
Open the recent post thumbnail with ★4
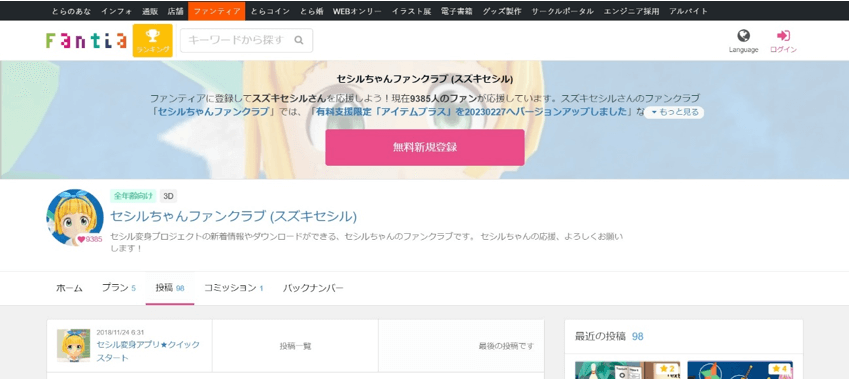coord(740,370)
